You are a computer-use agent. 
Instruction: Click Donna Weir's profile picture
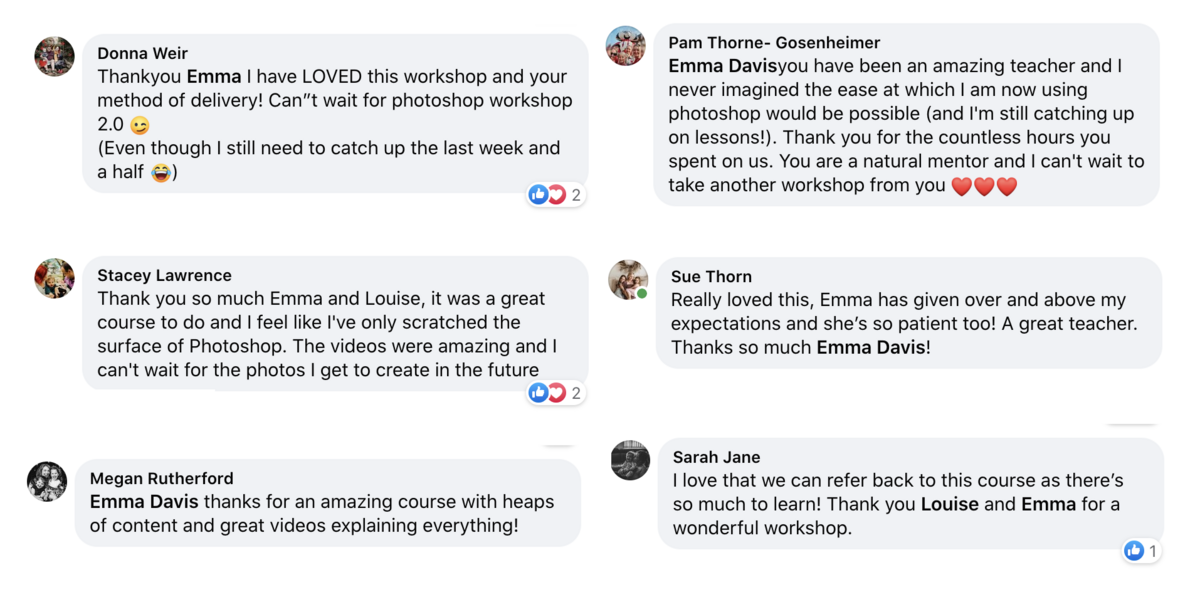[x=54, y=57]
